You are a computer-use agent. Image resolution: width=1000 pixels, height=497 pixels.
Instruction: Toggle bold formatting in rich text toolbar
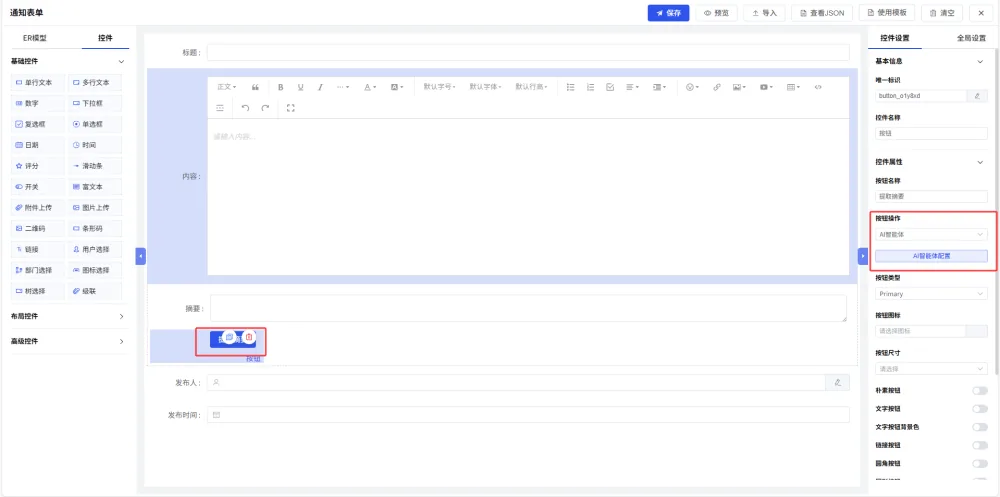coord(280,87)
